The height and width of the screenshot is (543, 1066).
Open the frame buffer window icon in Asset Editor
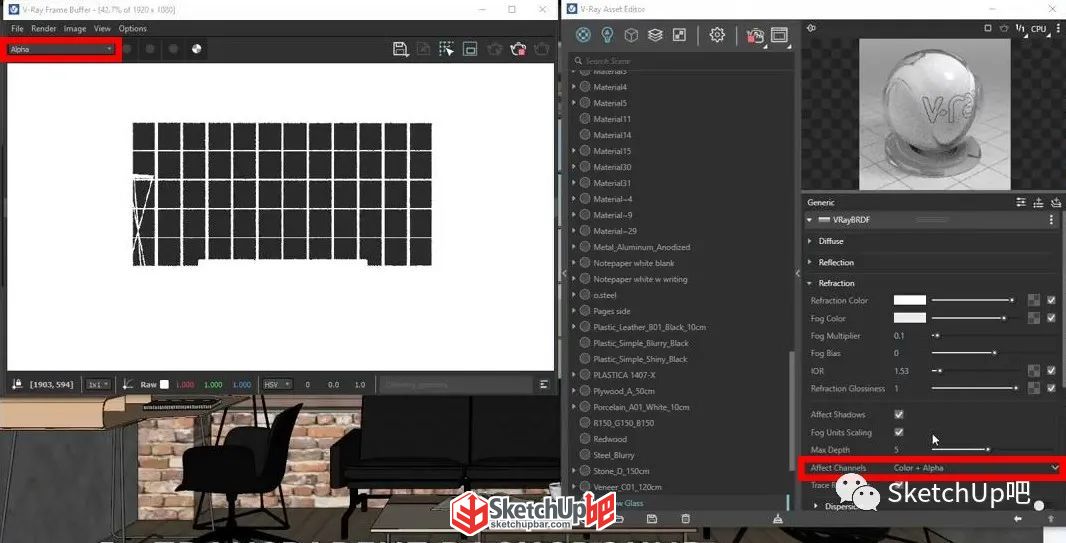779,35
